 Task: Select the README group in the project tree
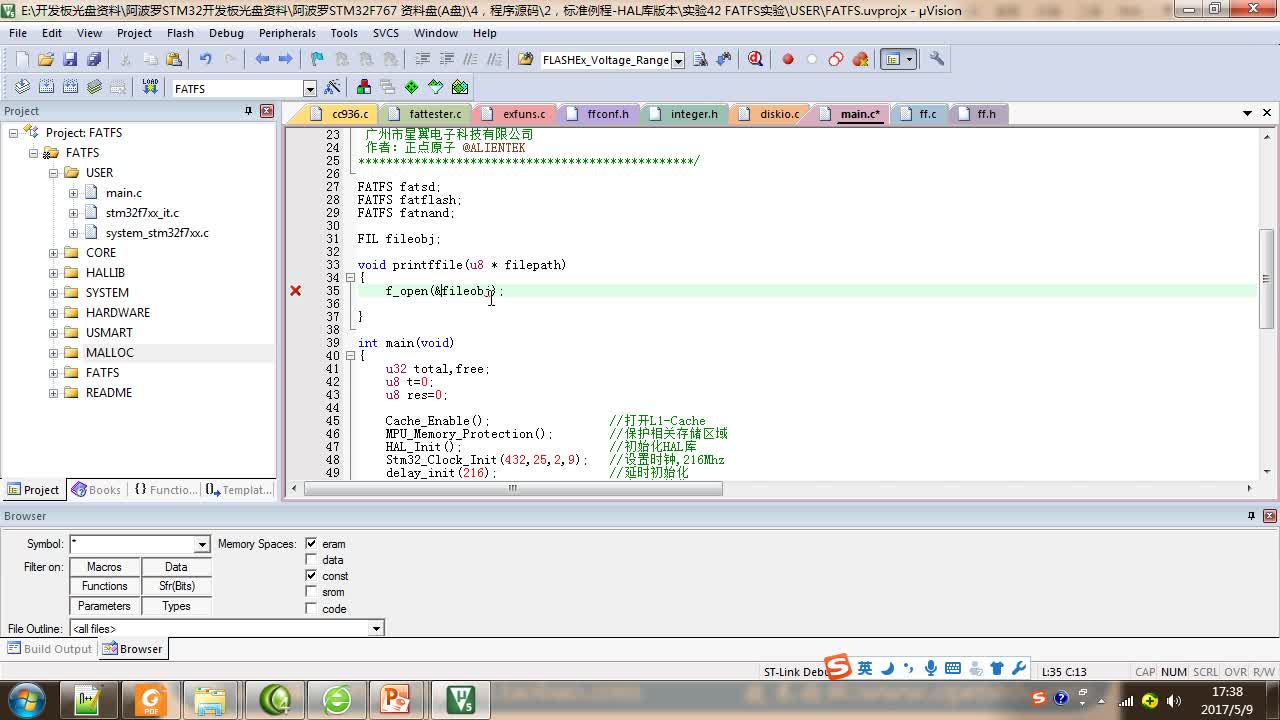pyautogui.click(x=108, y=393)
